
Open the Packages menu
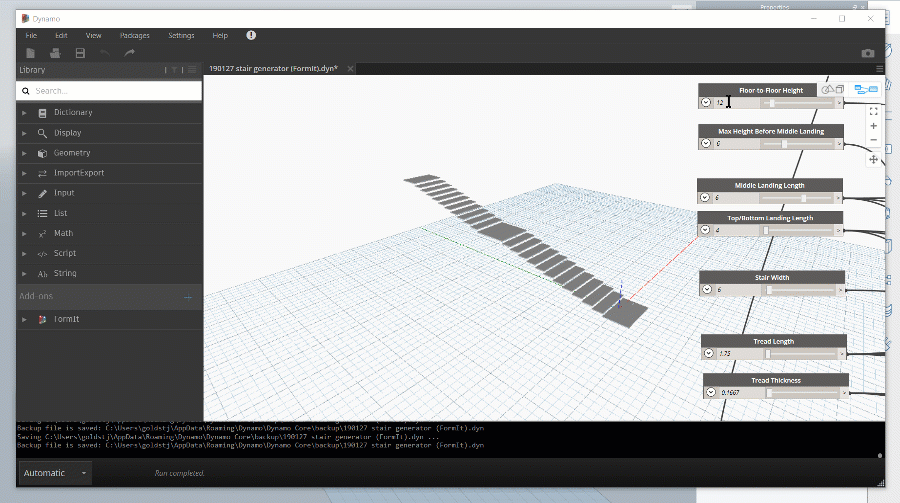(x=135, y=36)
